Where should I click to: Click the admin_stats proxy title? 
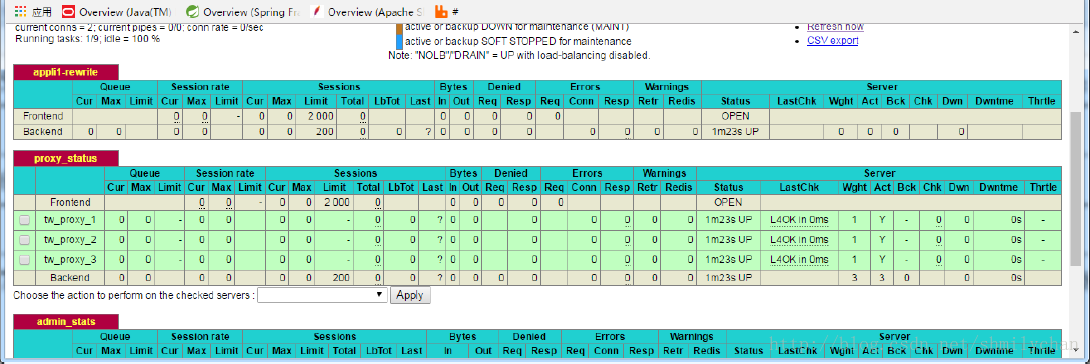coord(65,322)
